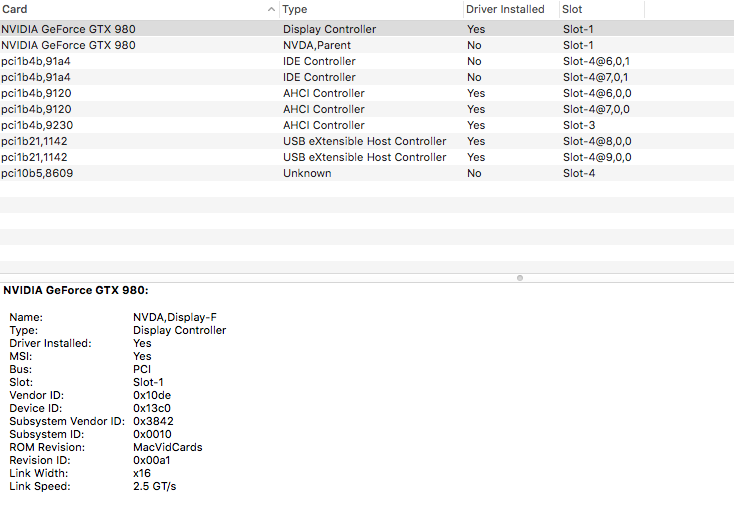Click the Slot-3 cell
Image resolution: width=734 pixels, height=529 pixels.
579,125
